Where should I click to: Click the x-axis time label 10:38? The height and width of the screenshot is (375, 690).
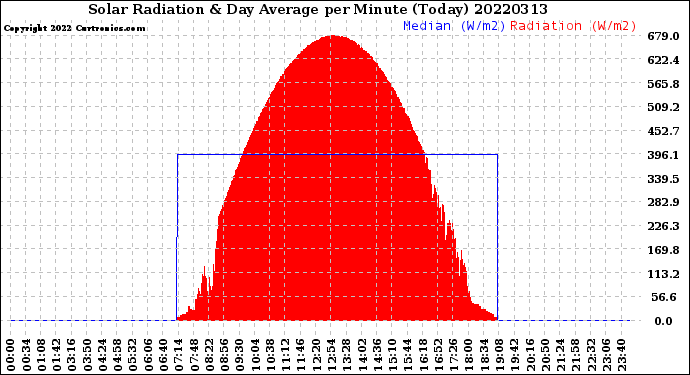coord(270,355)
